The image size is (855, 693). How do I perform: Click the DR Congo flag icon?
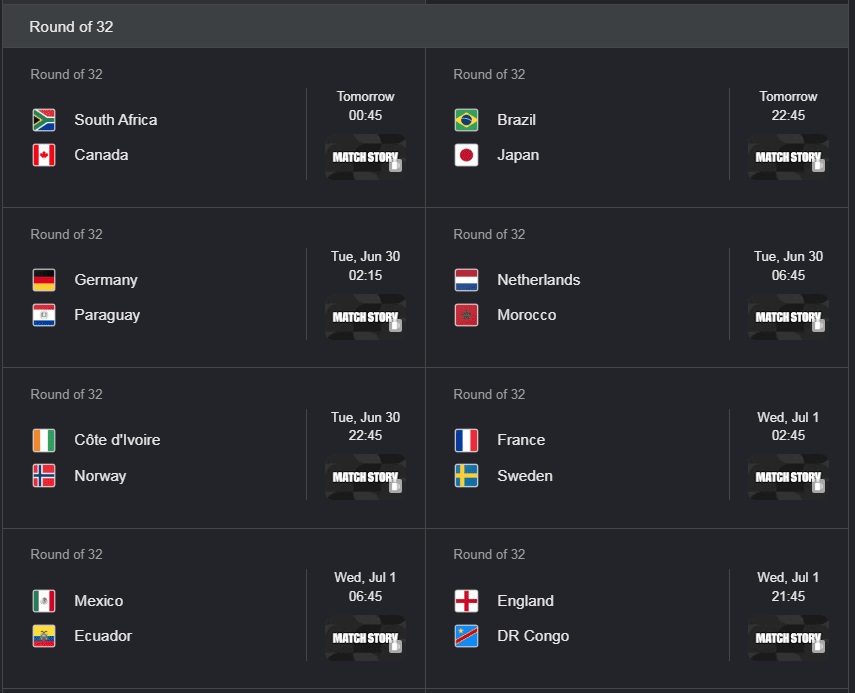466,636
